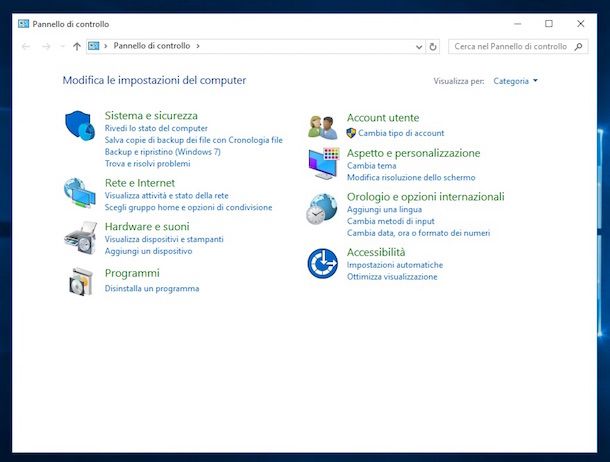Refresh the Control Panel view

(433, 47)
